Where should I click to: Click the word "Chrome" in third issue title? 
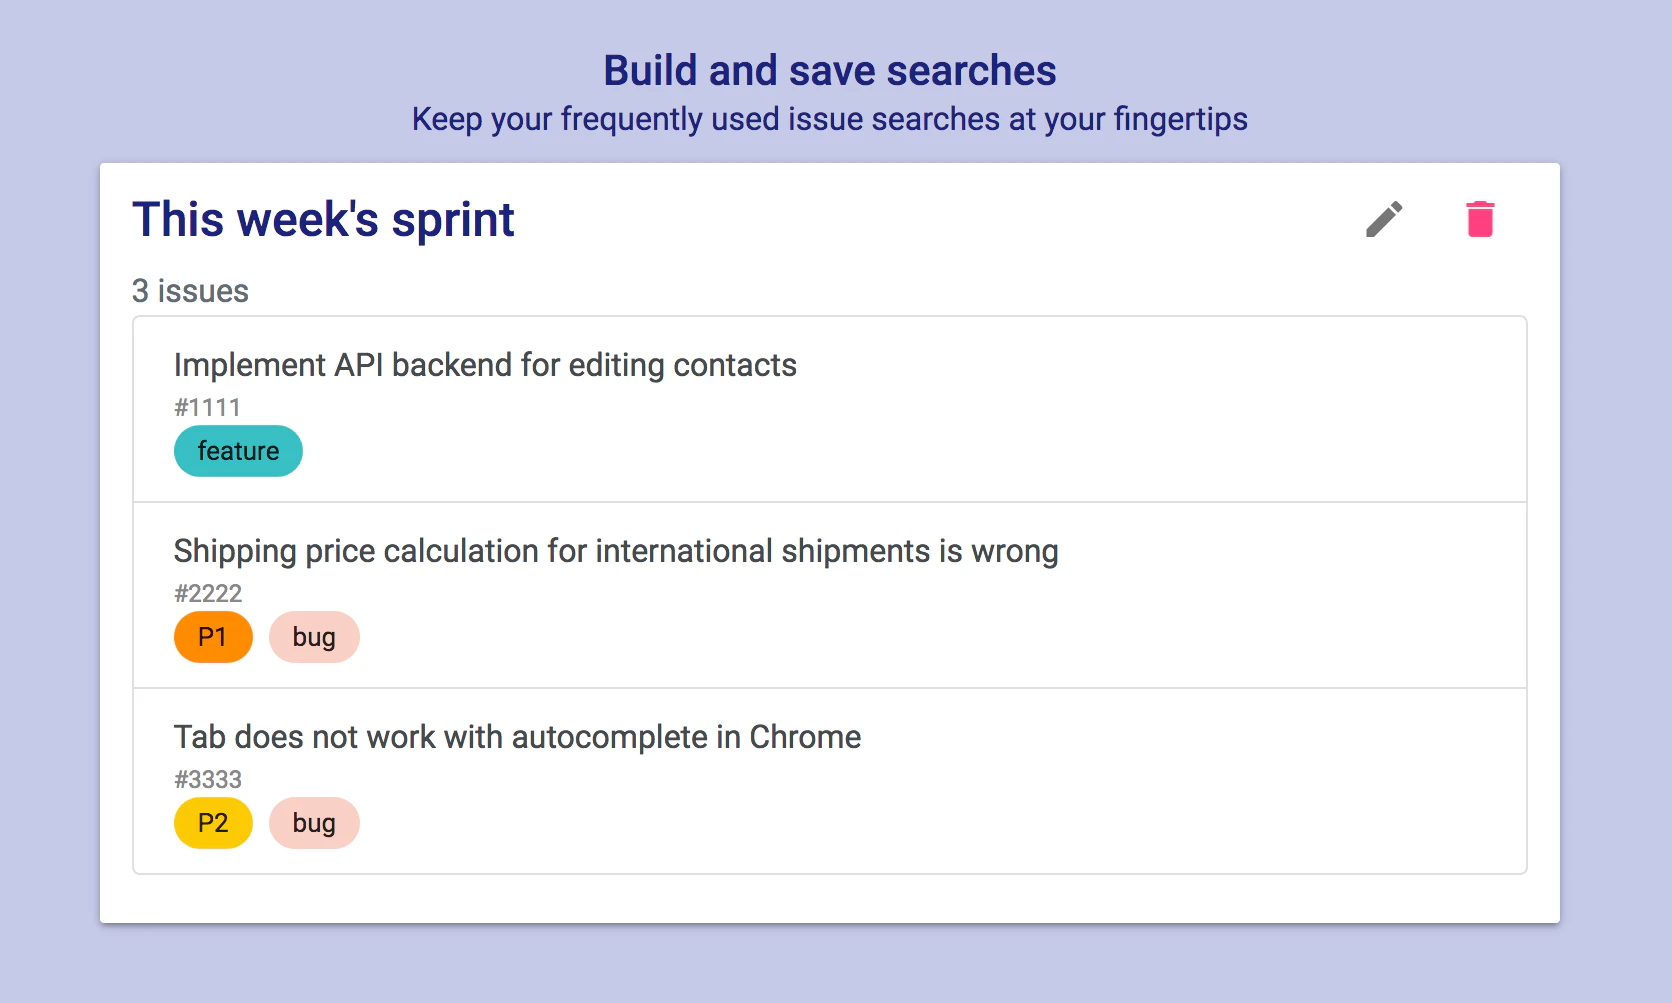pyautogui.click(x=805, y=737)
